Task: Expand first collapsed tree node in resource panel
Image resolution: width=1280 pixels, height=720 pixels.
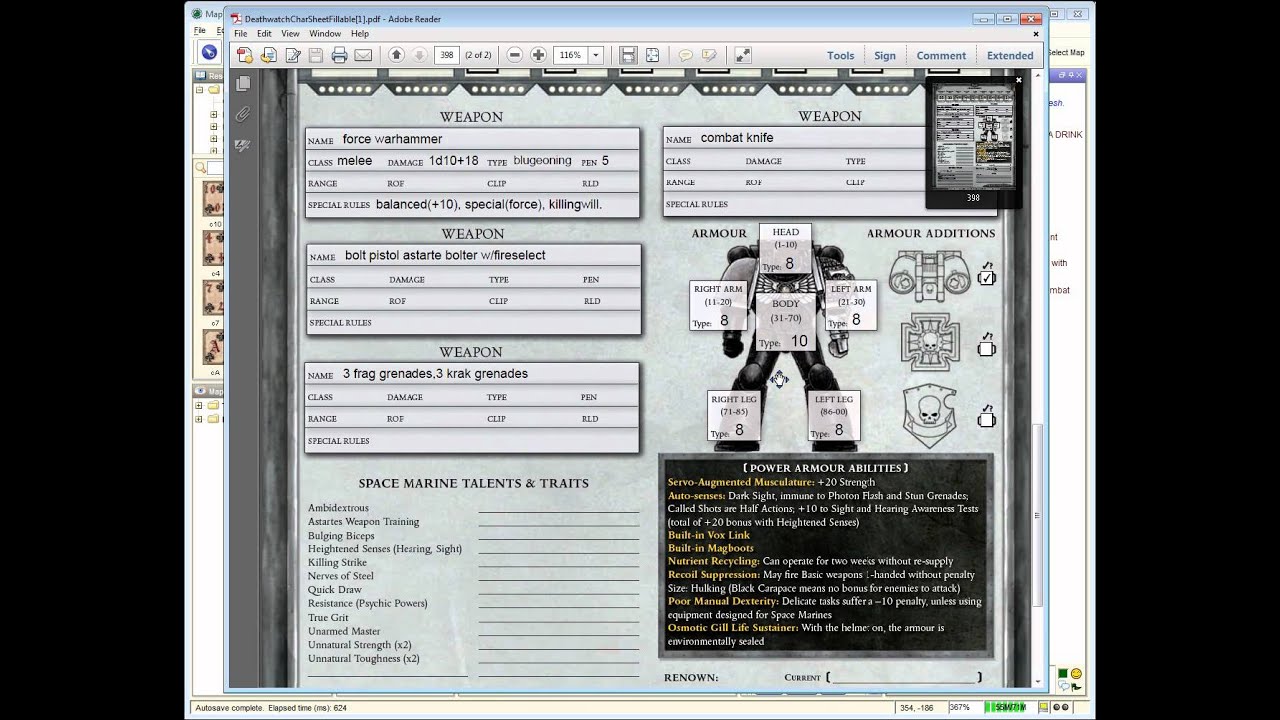Action: [x=214, y=114]
